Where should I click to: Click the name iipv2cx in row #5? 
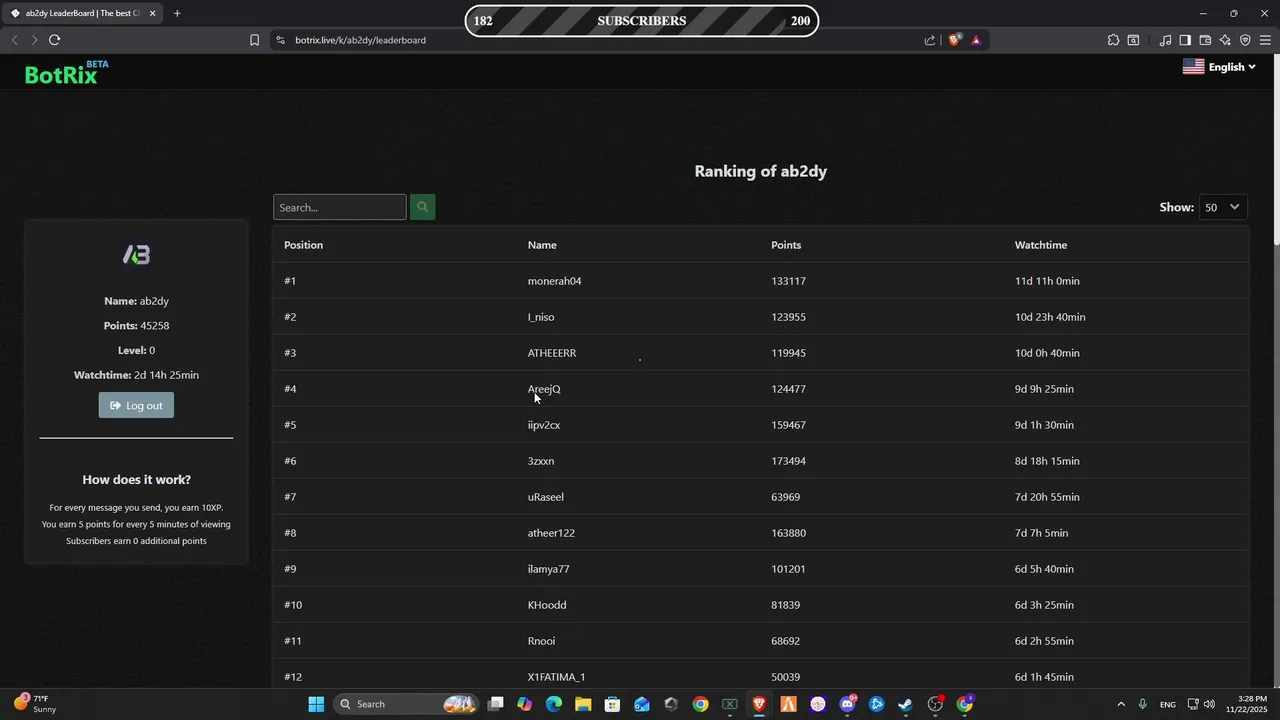click(544, 425)
